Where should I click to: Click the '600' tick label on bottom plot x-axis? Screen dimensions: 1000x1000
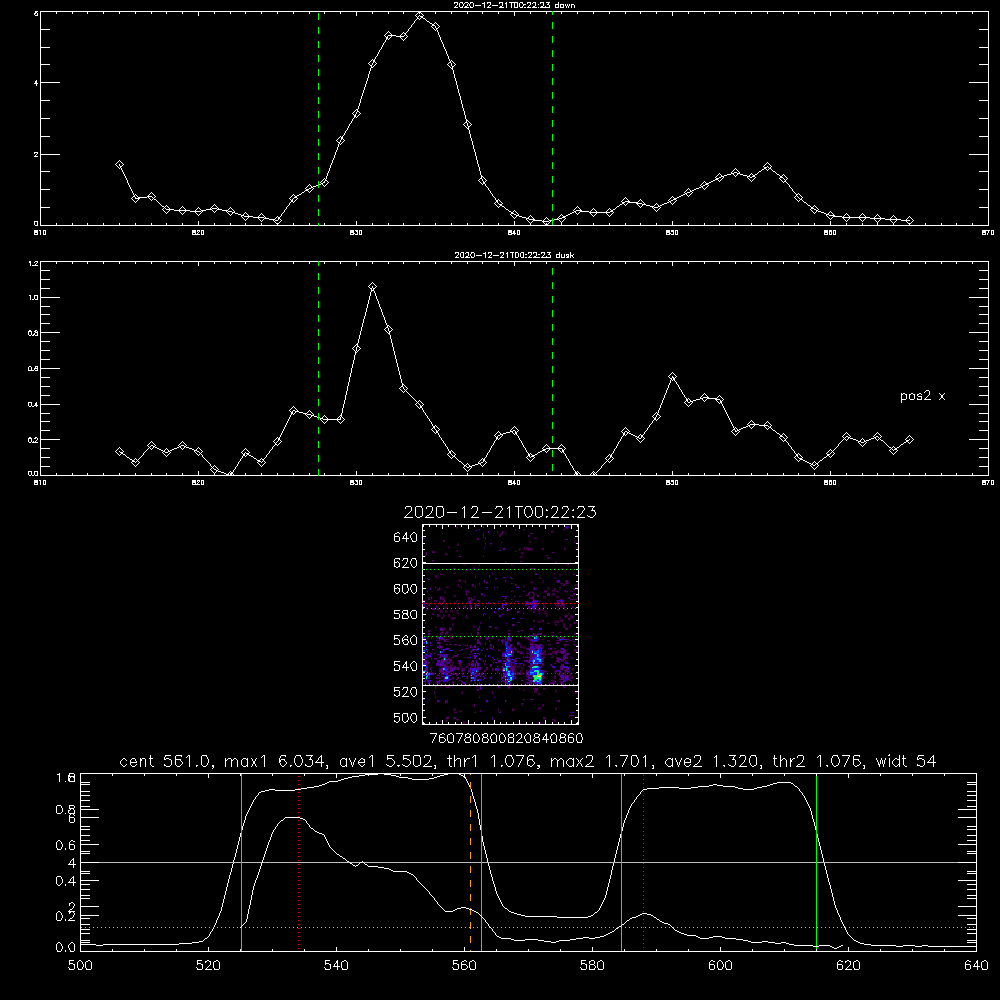pyautogui.click(x=721, y=966)
